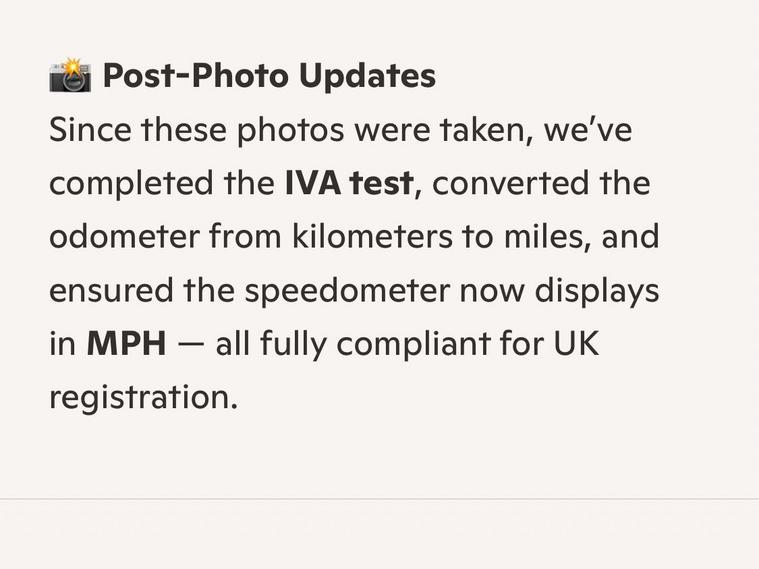Click the word 'ensured'
This screenshot has width=759, height=569.
[x=111, y=290]
